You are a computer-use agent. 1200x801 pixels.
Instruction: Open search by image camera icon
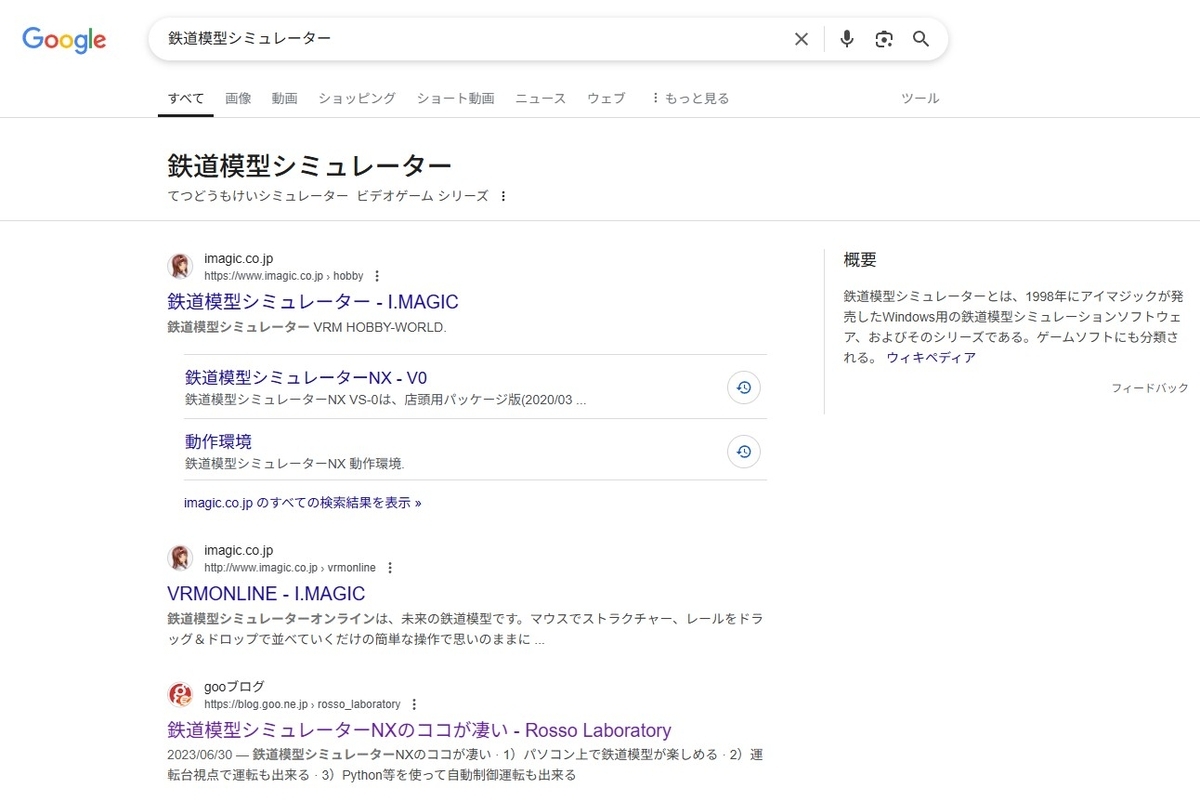(884, 39)
